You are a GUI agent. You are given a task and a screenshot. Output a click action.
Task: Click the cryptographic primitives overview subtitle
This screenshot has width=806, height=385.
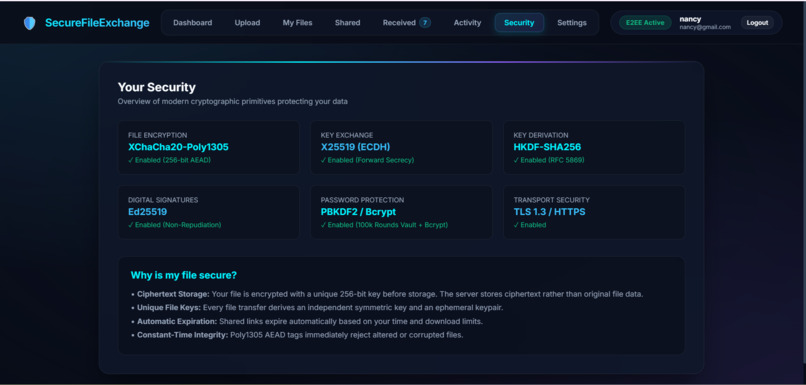(x=232, y=102)
